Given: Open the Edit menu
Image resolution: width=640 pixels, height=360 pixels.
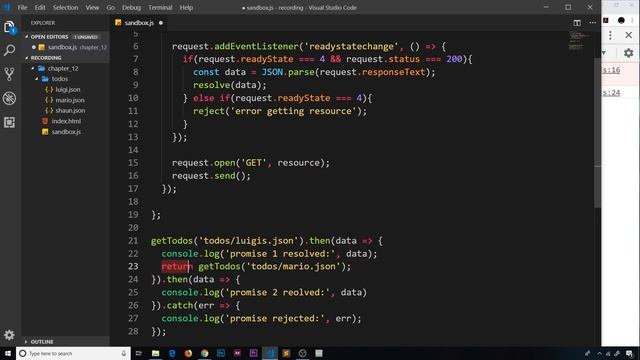Looking at the screenshot, I should pyautogui.click(x=40, y=7).
